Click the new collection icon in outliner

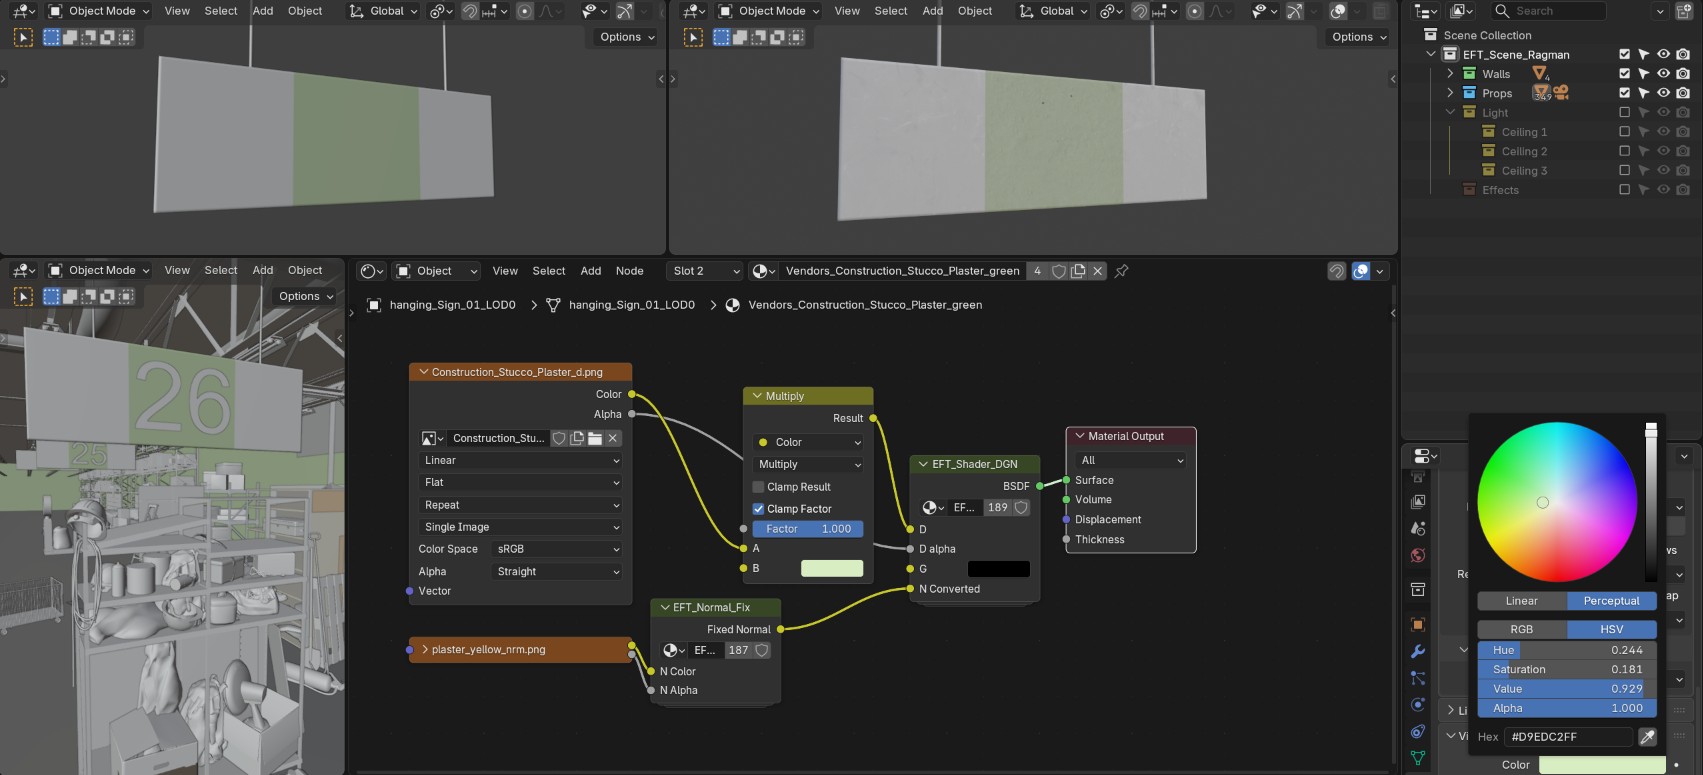coord(1684,11)
